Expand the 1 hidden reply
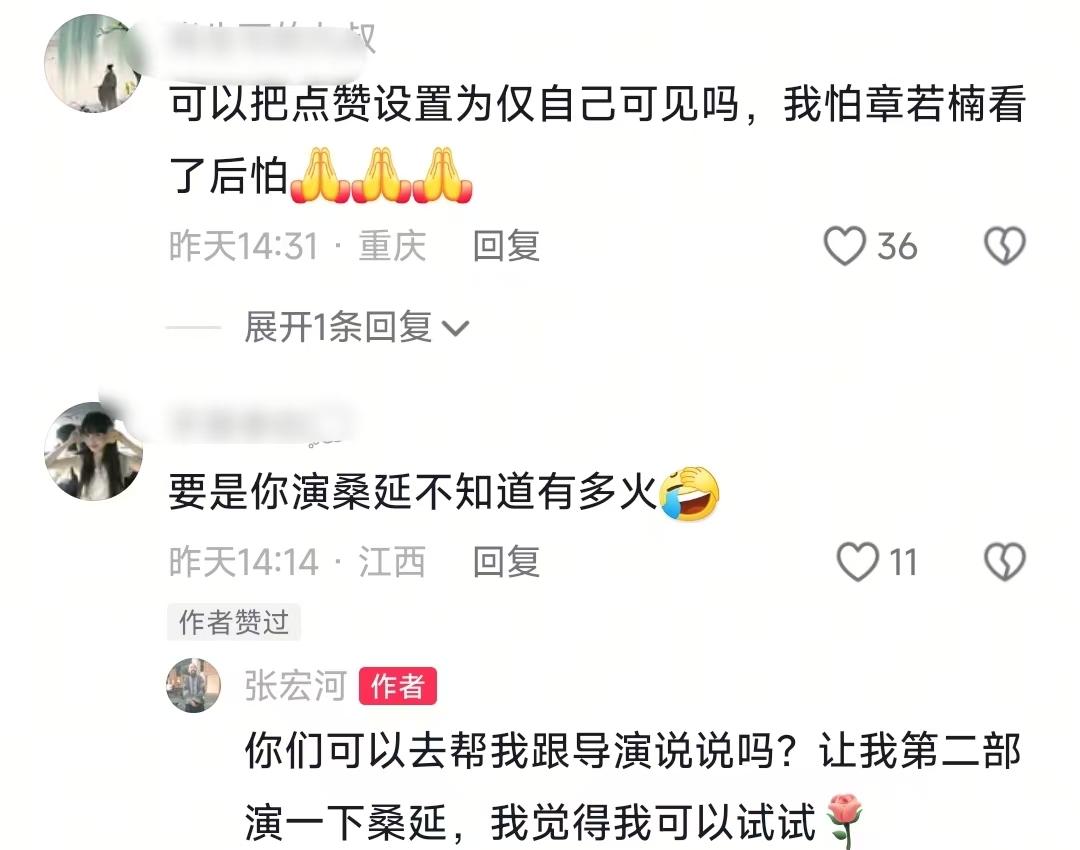1080x850 pixels. click(338, 326)
